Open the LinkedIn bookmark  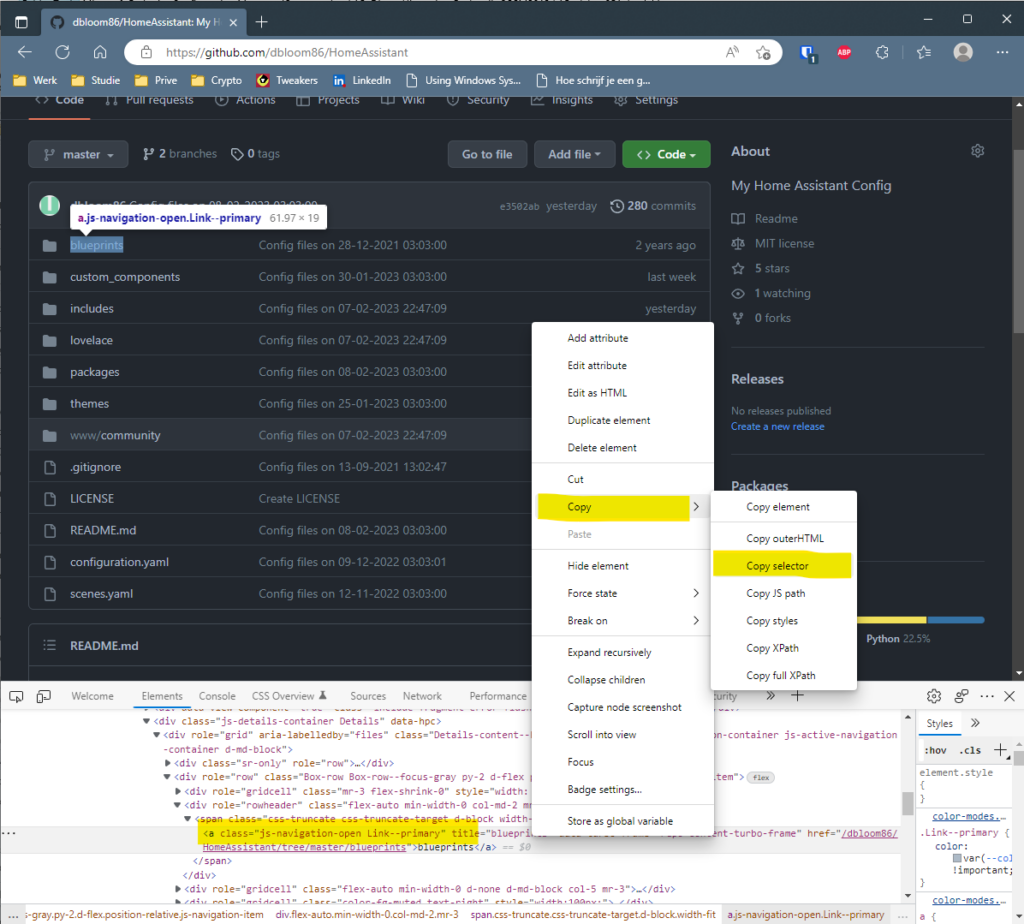[362, 80]
